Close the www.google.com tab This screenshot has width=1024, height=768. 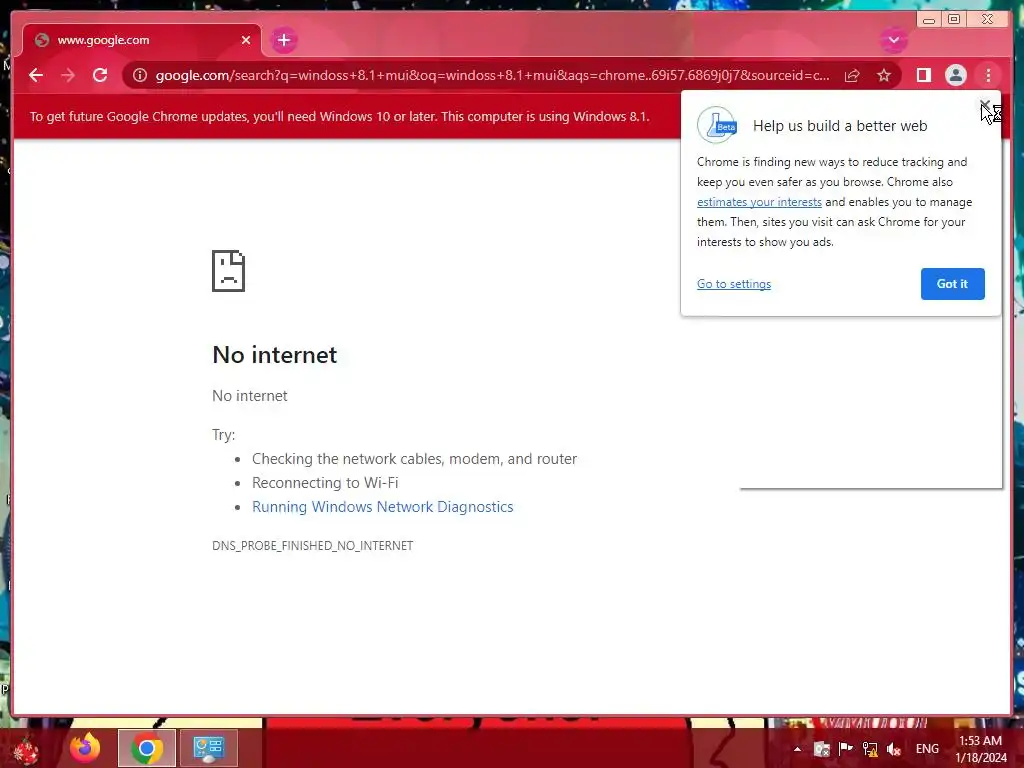[x=246, y=40]
